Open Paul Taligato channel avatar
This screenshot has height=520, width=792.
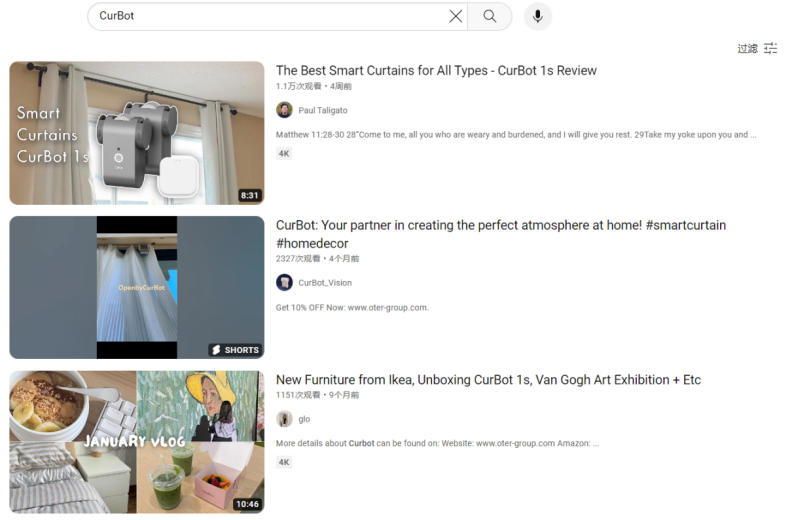point(285,110)
